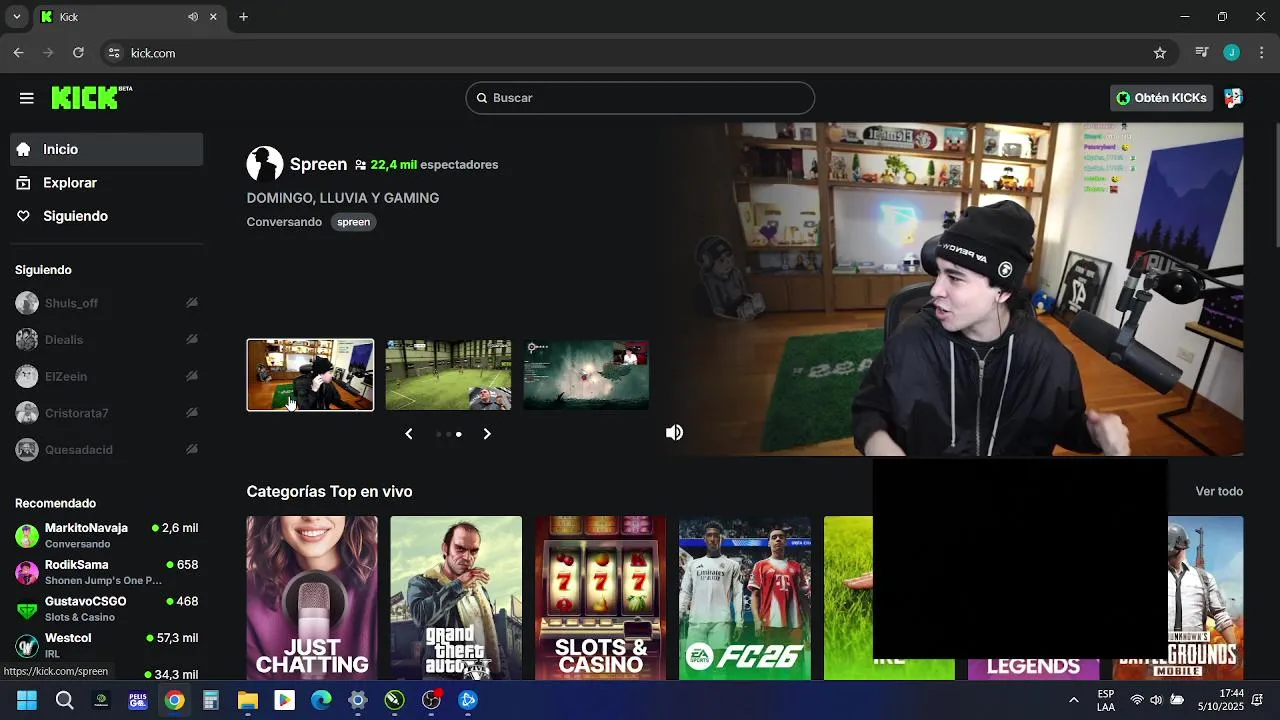The width and height of the screenshot is (1280, 720).
Task: Open Chrome profile J avatar
Action: click(1232, 53)
